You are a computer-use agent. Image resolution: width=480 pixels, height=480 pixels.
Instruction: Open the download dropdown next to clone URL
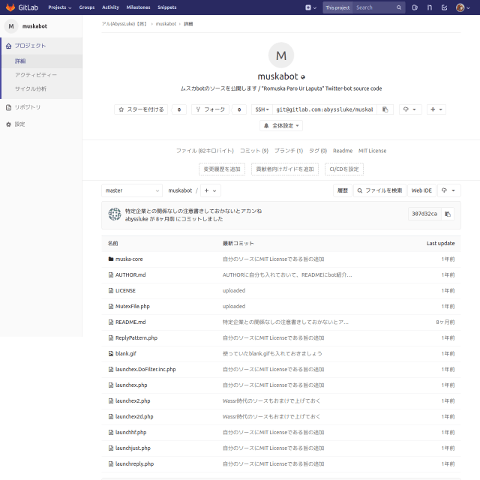pos(410,109)
